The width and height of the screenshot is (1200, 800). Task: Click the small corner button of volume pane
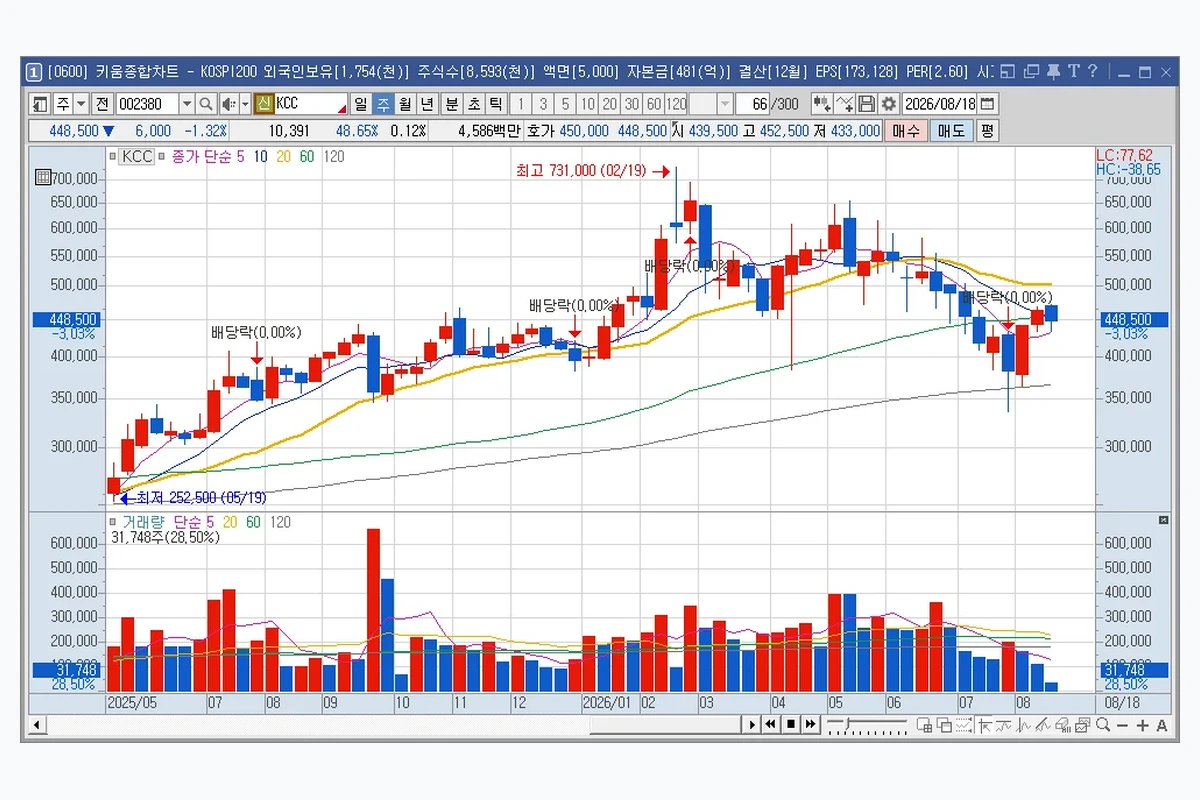(x=1162, y=521)
